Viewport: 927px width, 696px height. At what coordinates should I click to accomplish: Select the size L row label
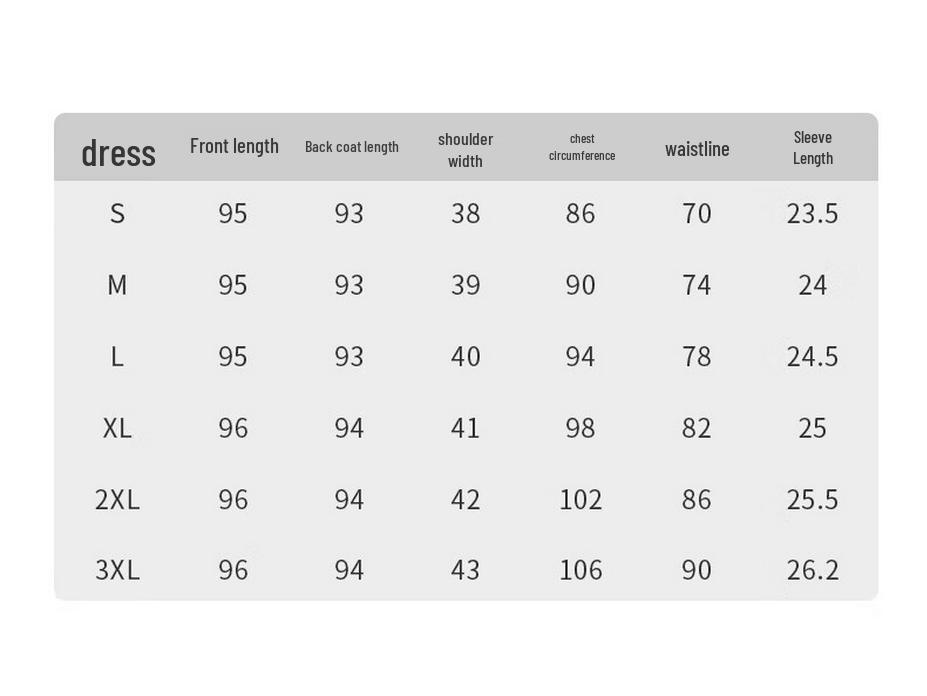[x=117, y=356]
